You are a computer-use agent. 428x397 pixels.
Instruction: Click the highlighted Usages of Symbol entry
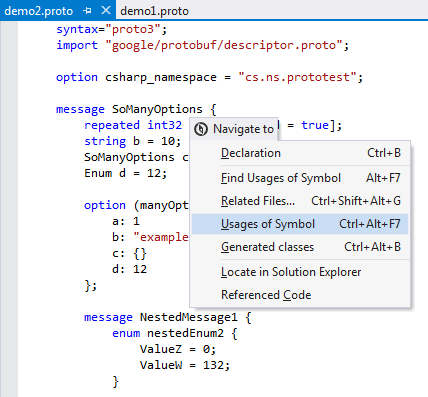[300, 224]
